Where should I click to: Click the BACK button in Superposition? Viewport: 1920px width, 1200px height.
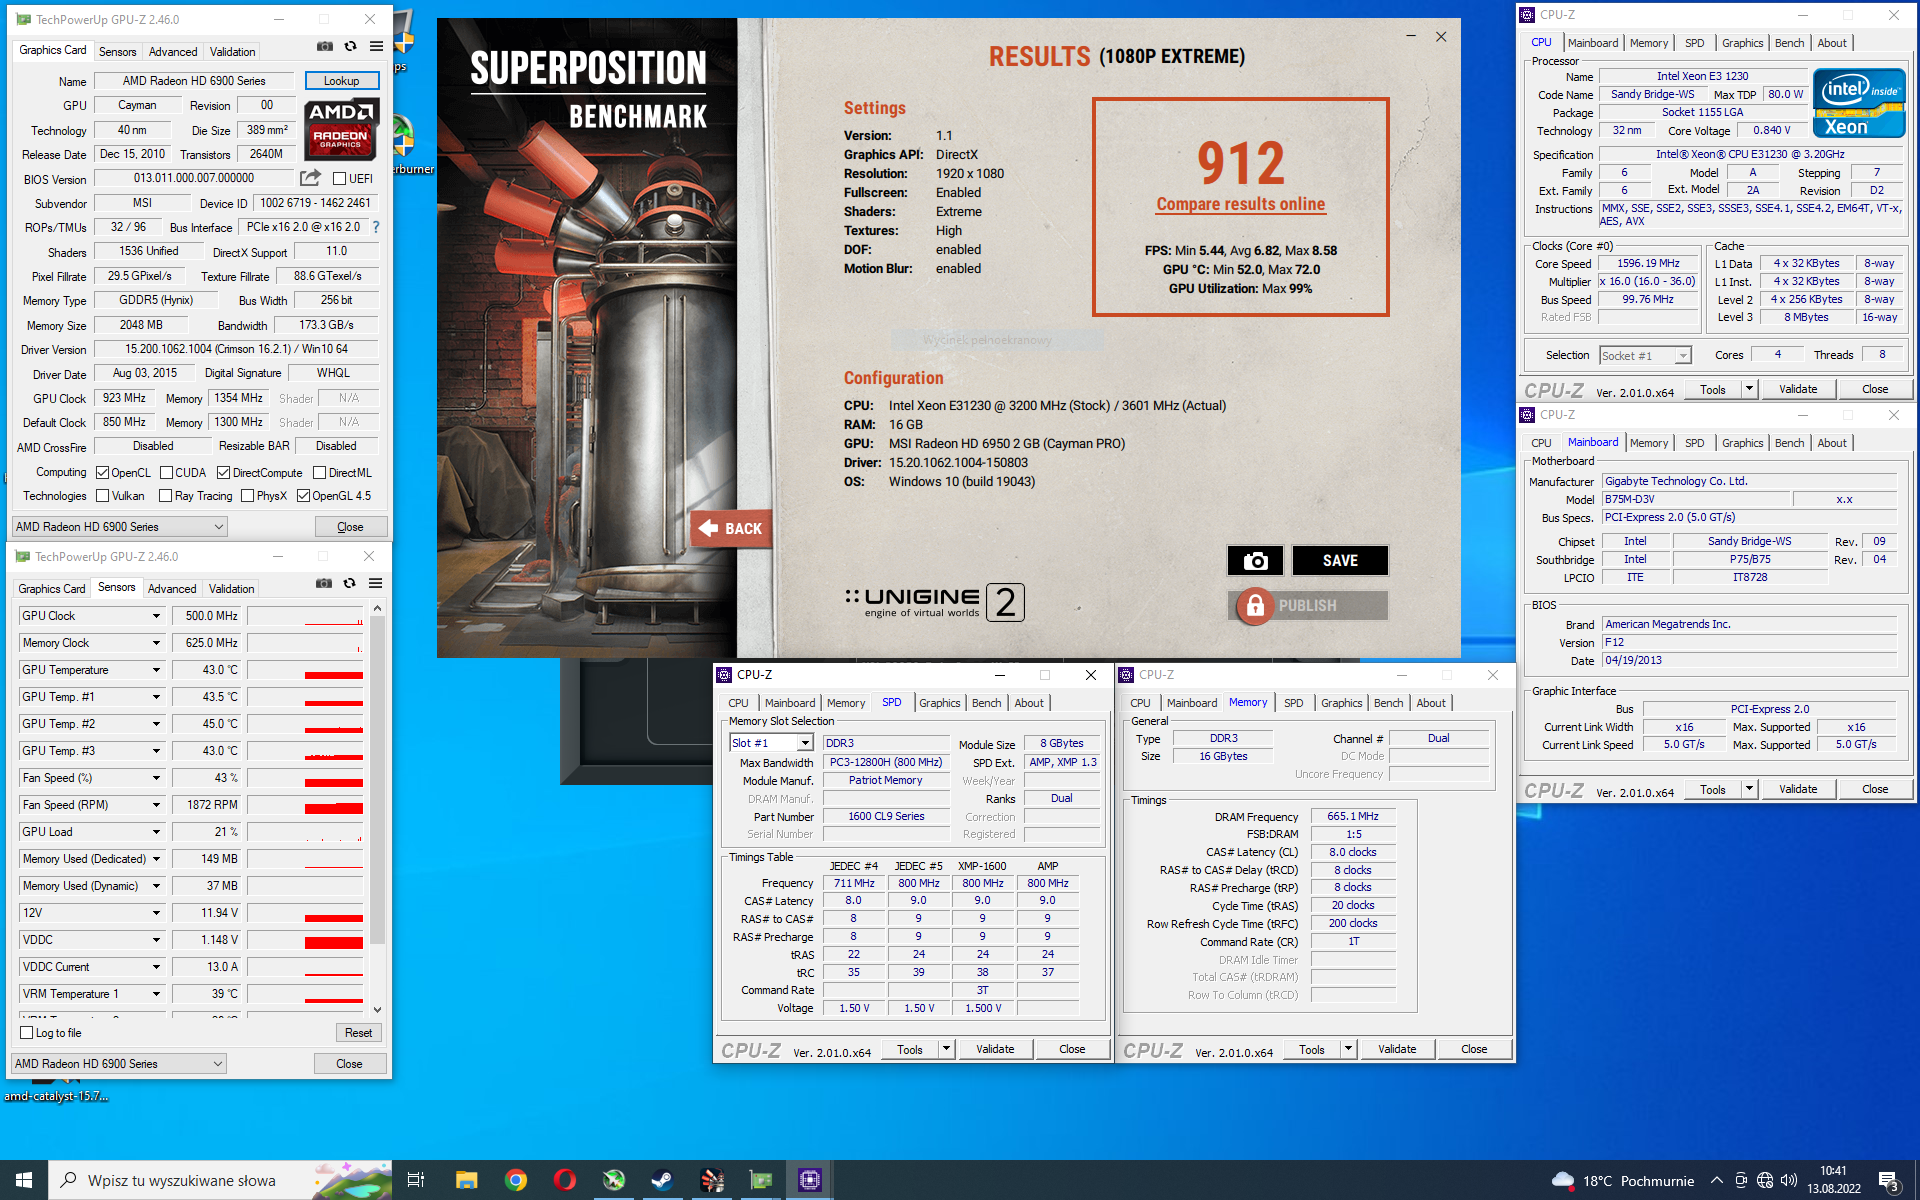(731, 529)
